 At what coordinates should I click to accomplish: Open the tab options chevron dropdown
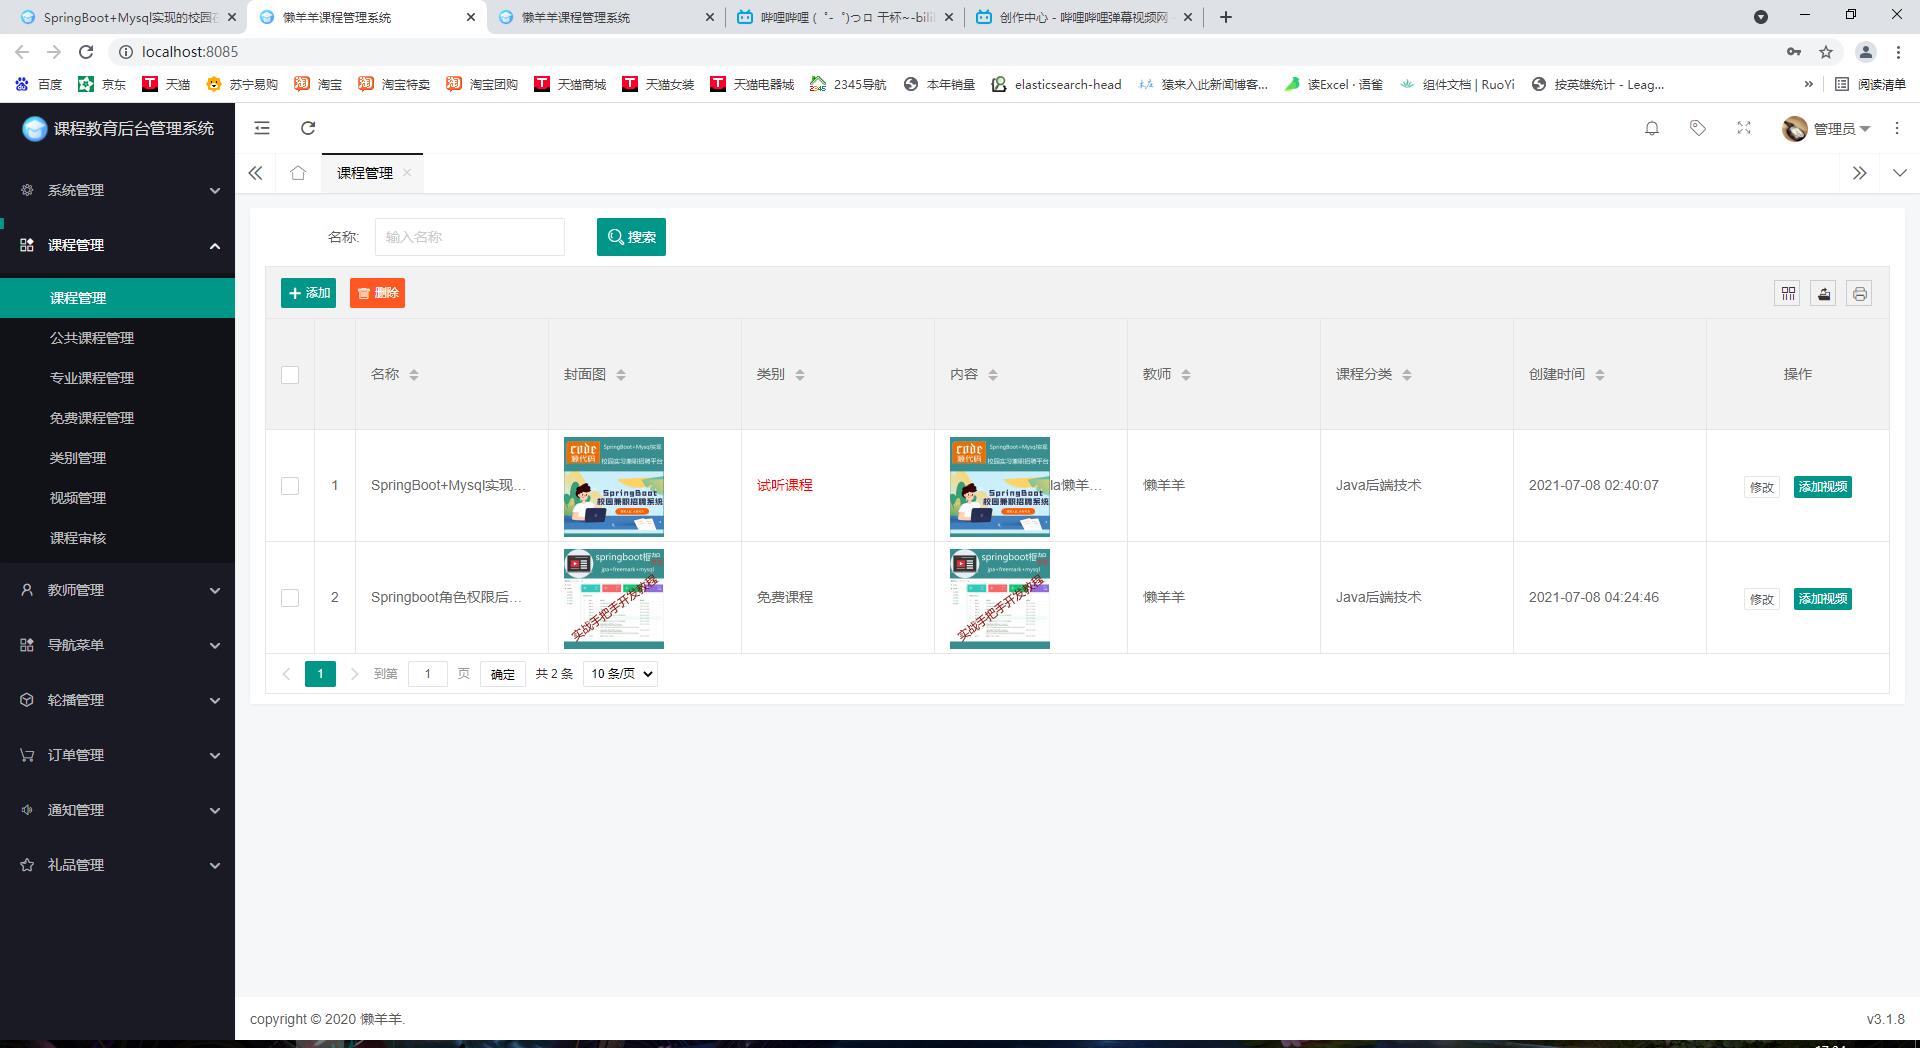point(1900,173)
